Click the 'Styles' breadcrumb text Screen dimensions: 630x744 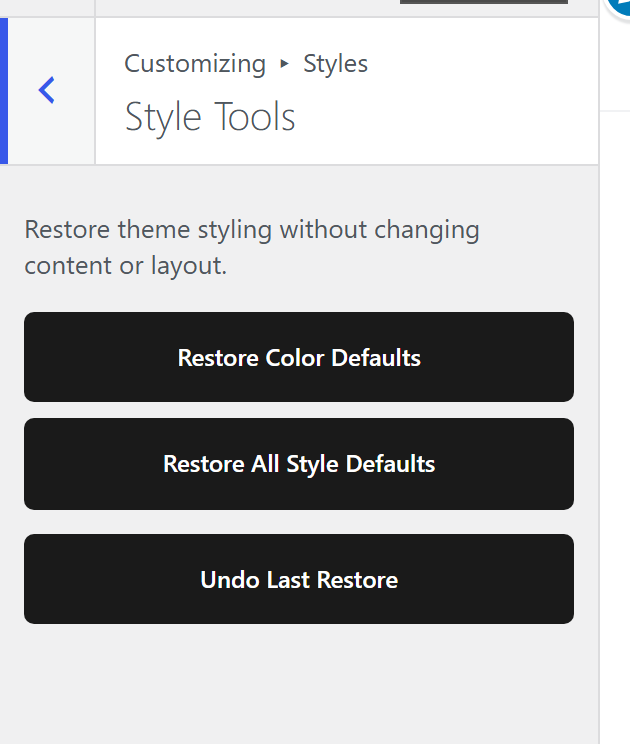pos(335,64)
